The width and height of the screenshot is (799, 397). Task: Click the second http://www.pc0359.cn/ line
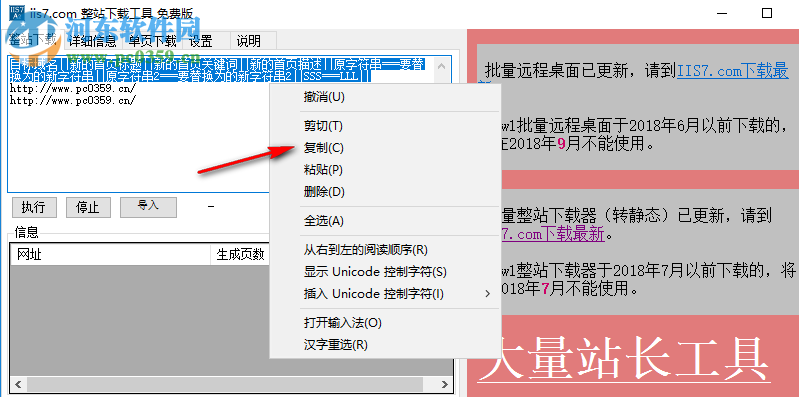[x=73, y=100]
